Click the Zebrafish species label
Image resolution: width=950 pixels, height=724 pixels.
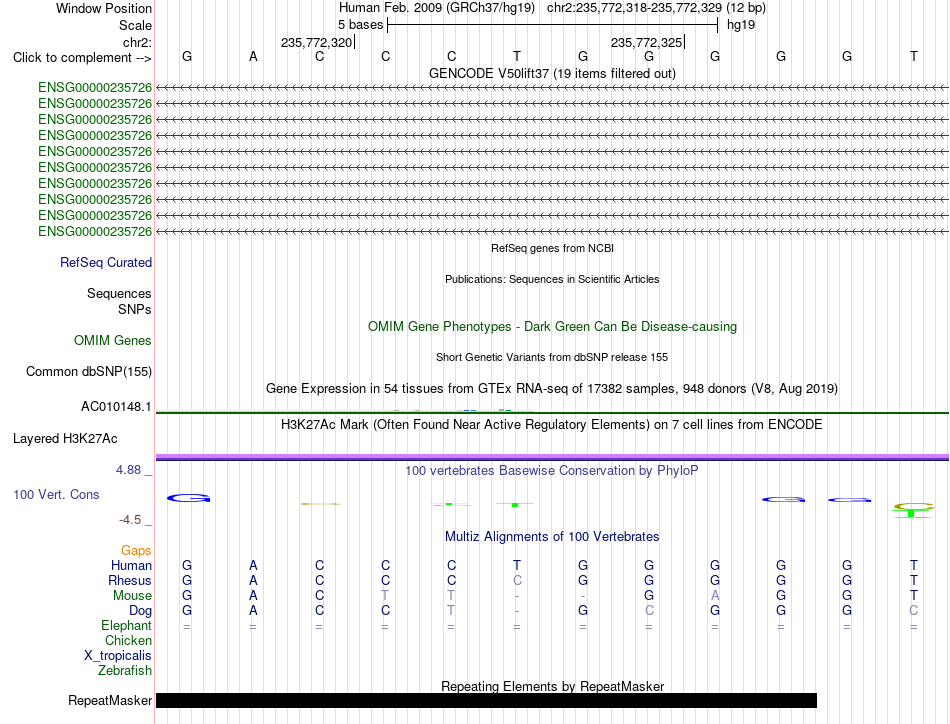coord(125,671)
